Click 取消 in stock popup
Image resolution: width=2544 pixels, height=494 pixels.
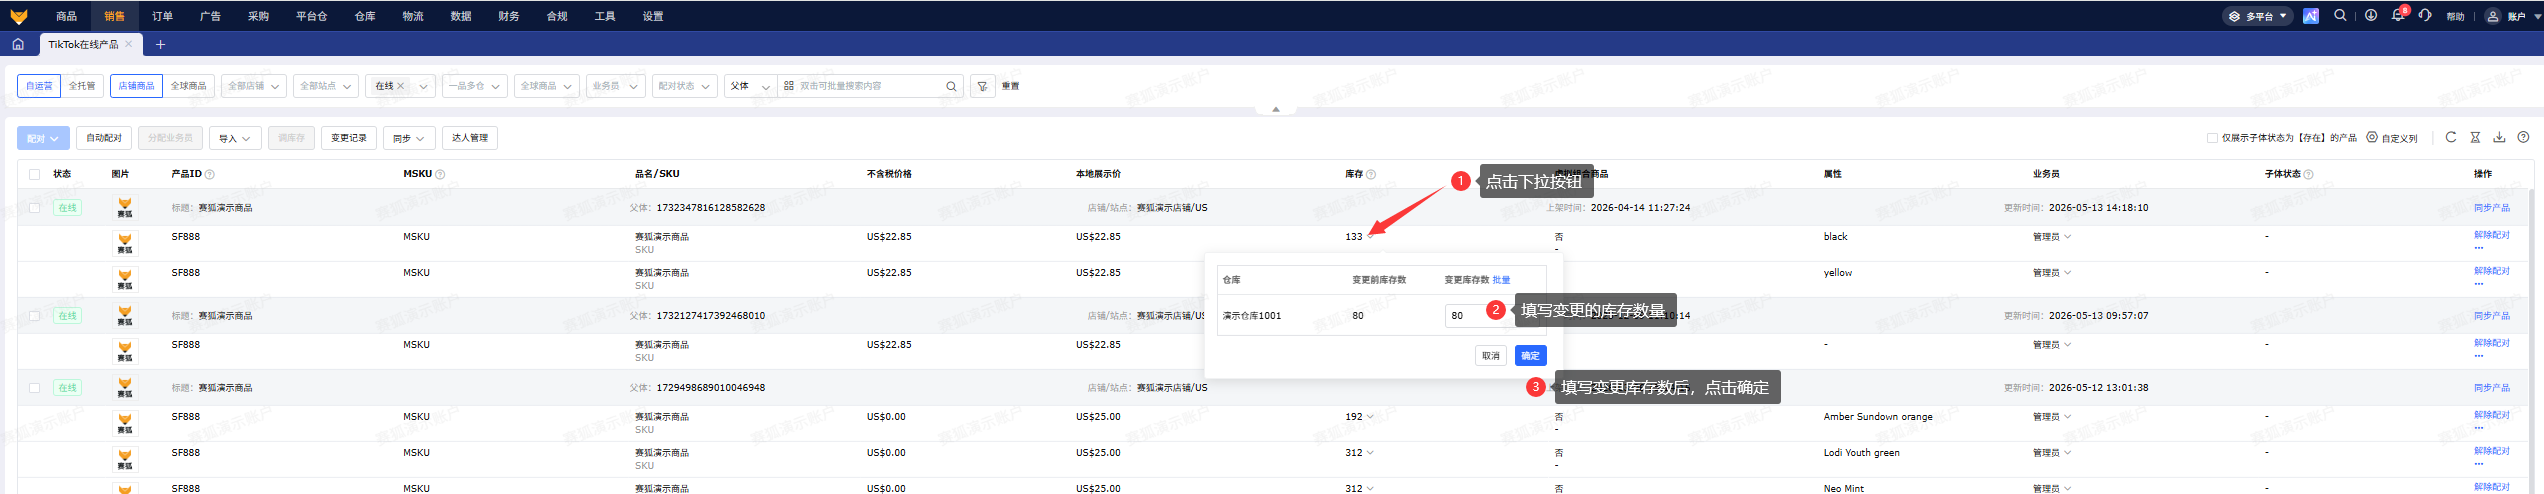pyautogui.click(x=1491, y=356)
